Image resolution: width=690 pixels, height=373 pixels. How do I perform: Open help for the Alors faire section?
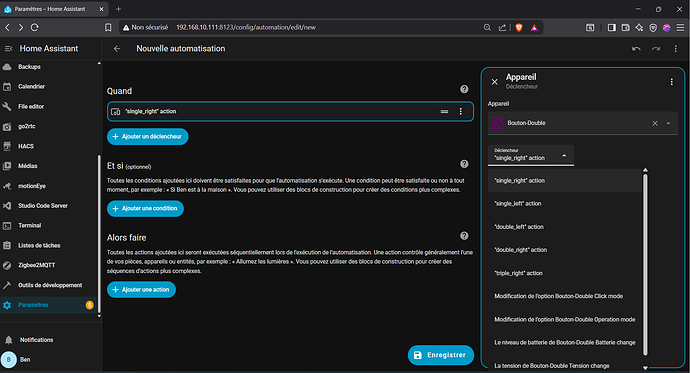[x=464, y=236]
